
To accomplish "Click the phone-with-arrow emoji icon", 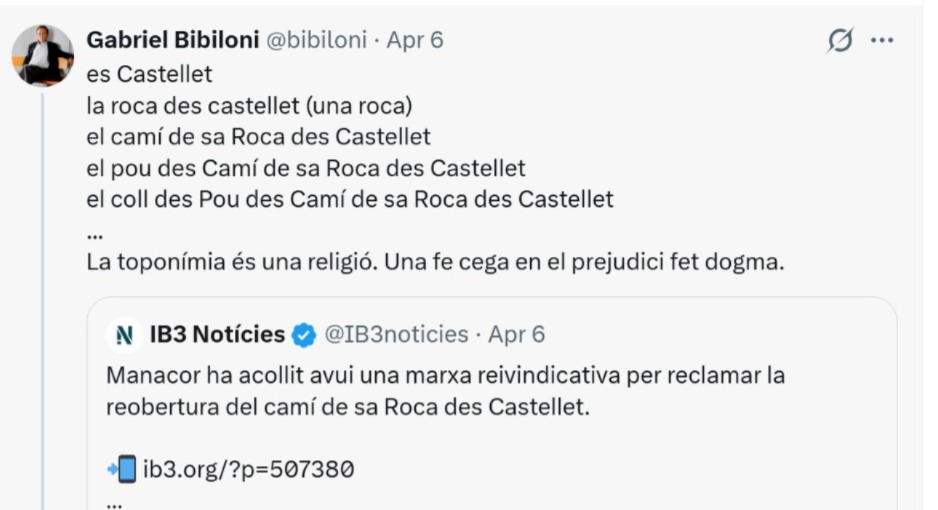I will tap(120, 468).
